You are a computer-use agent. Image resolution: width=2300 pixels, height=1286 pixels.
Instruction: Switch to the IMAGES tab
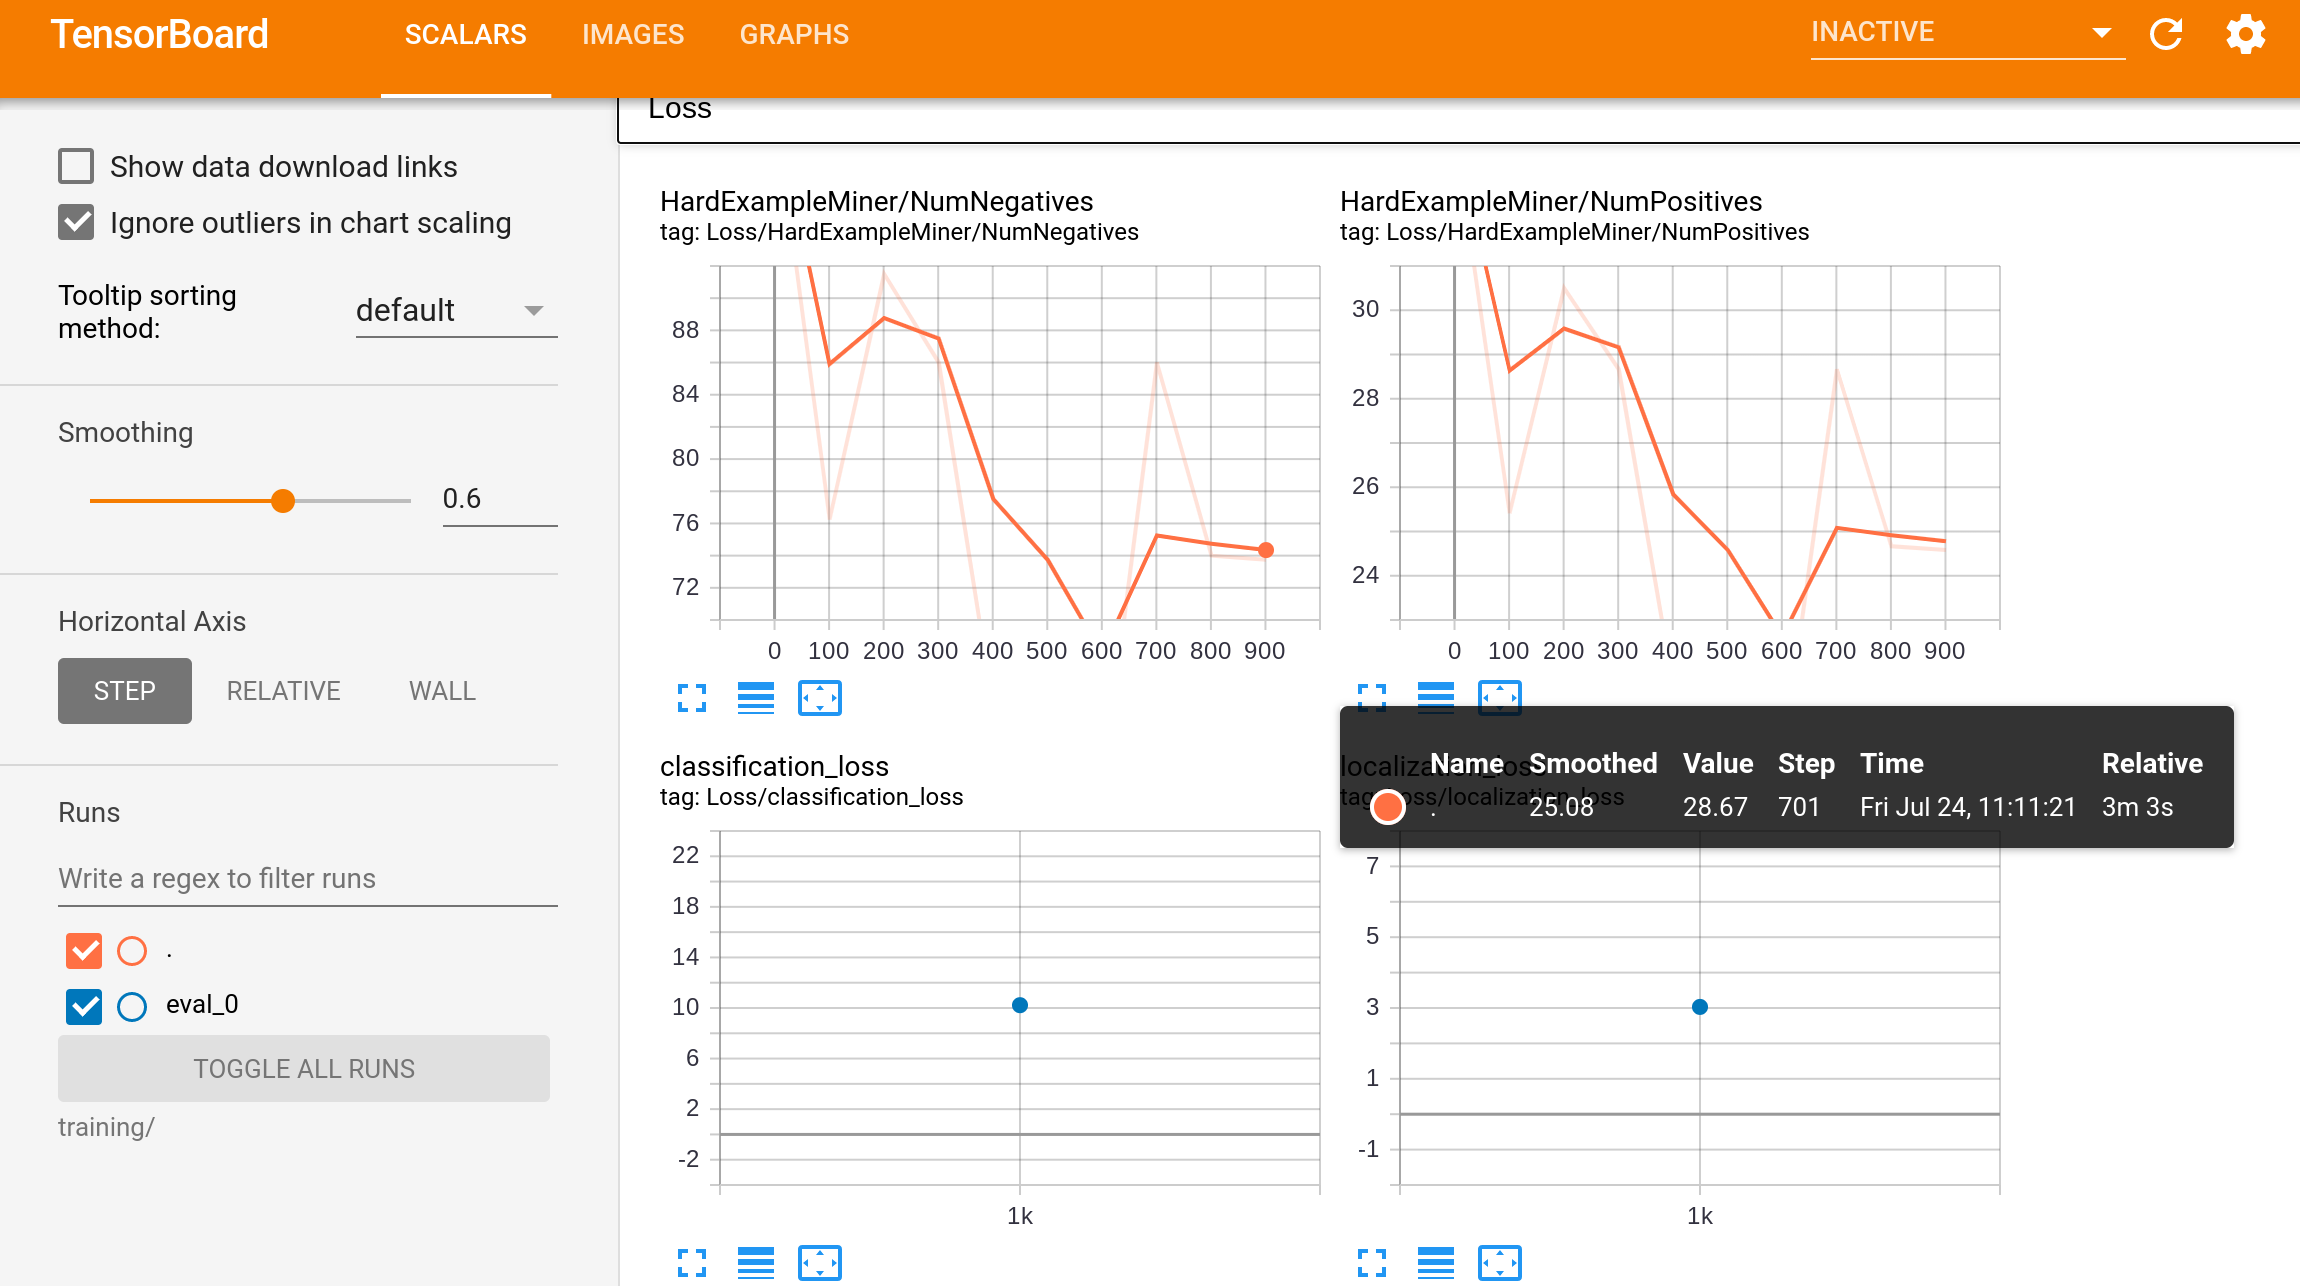click(633, 35)
